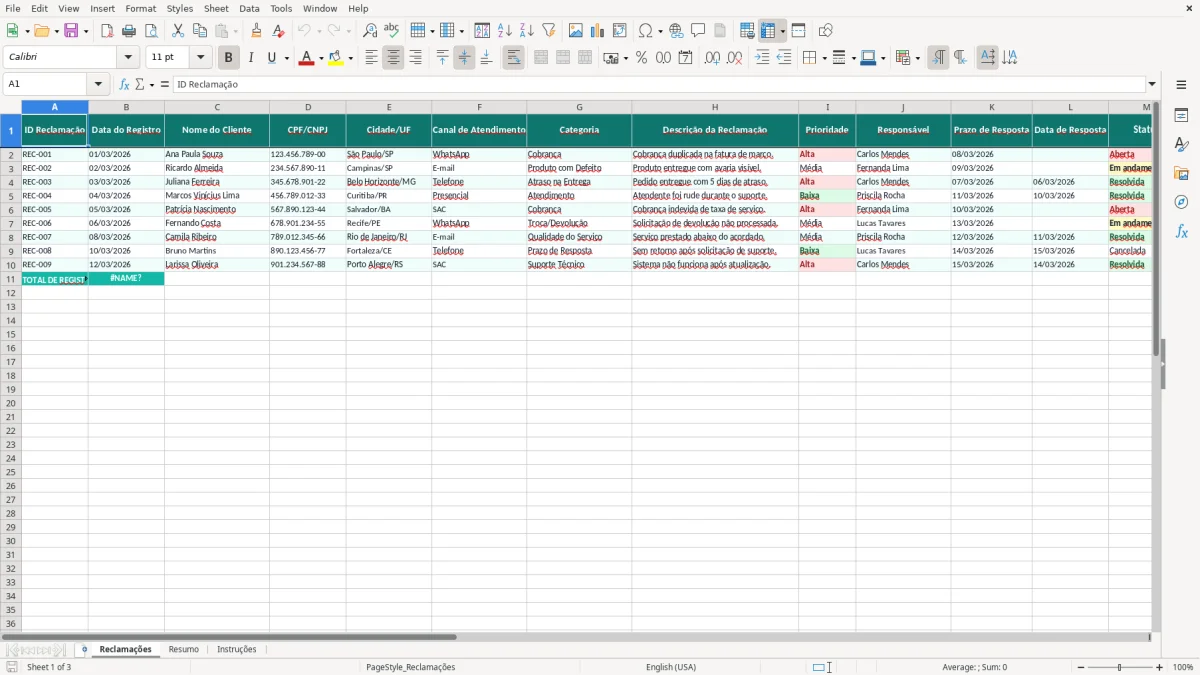Toggle Italic formatting
The height and width of the screenshot is (675, 1200).
(251, 58)
